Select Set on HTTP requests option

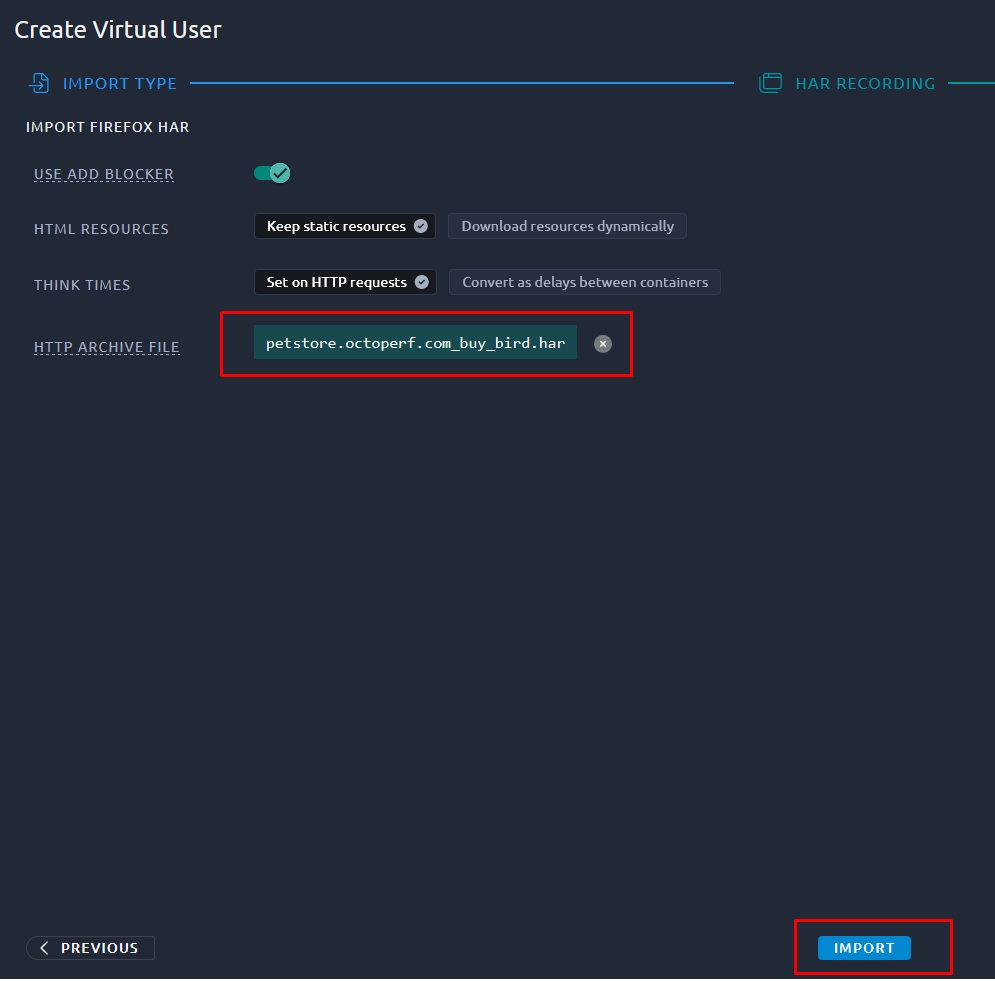click(x=336, y=282)
